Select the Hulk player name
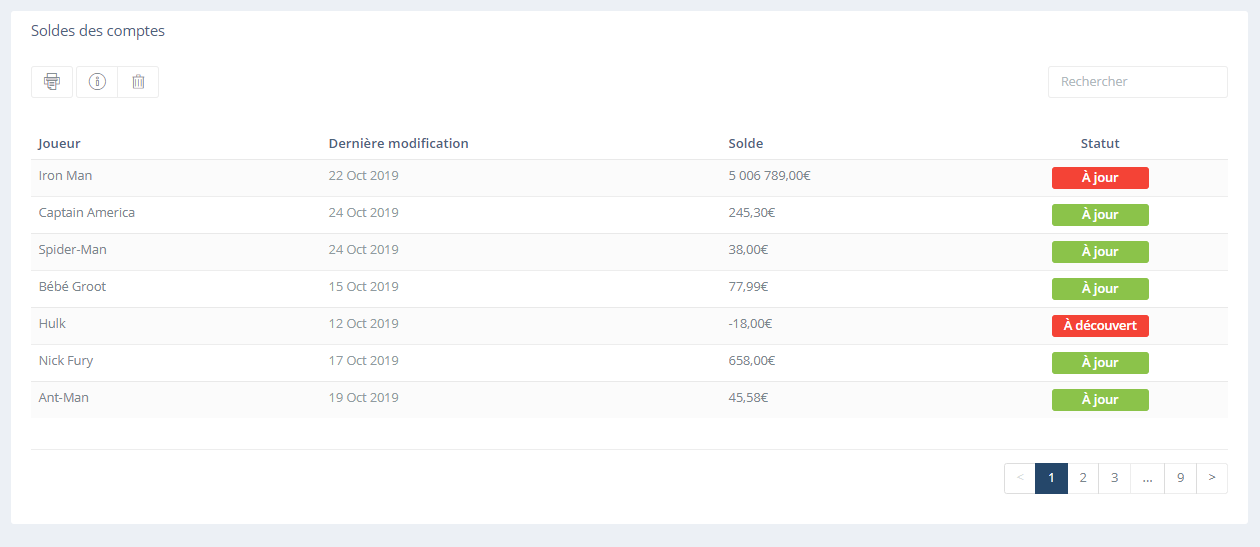The height and width of the screenshot is (547, 1260). pyautogui.click(x=52, y=324)
